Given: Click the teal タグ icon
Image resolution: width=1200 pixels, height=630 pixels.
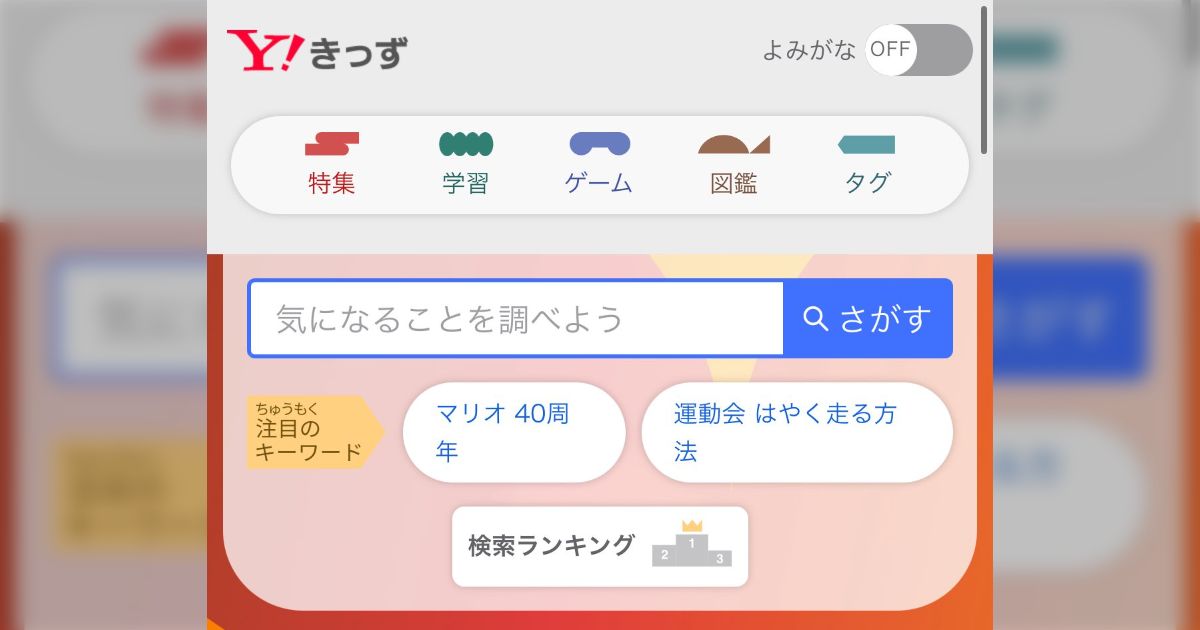Looking at the screenshot, I should (867, 145).
